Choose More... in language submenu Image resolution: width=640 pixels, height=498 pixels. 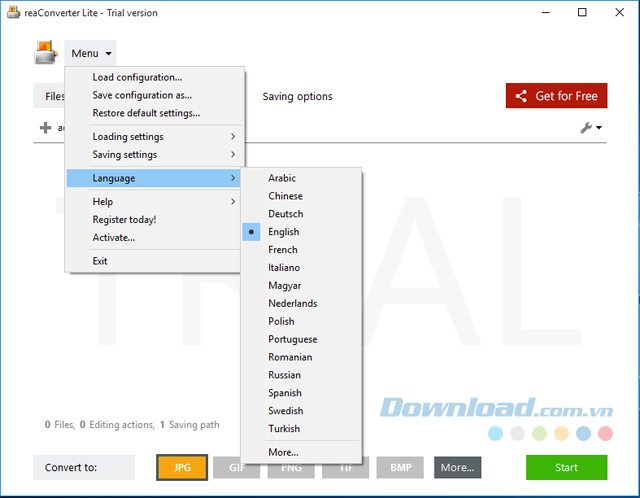click(283, 452)
